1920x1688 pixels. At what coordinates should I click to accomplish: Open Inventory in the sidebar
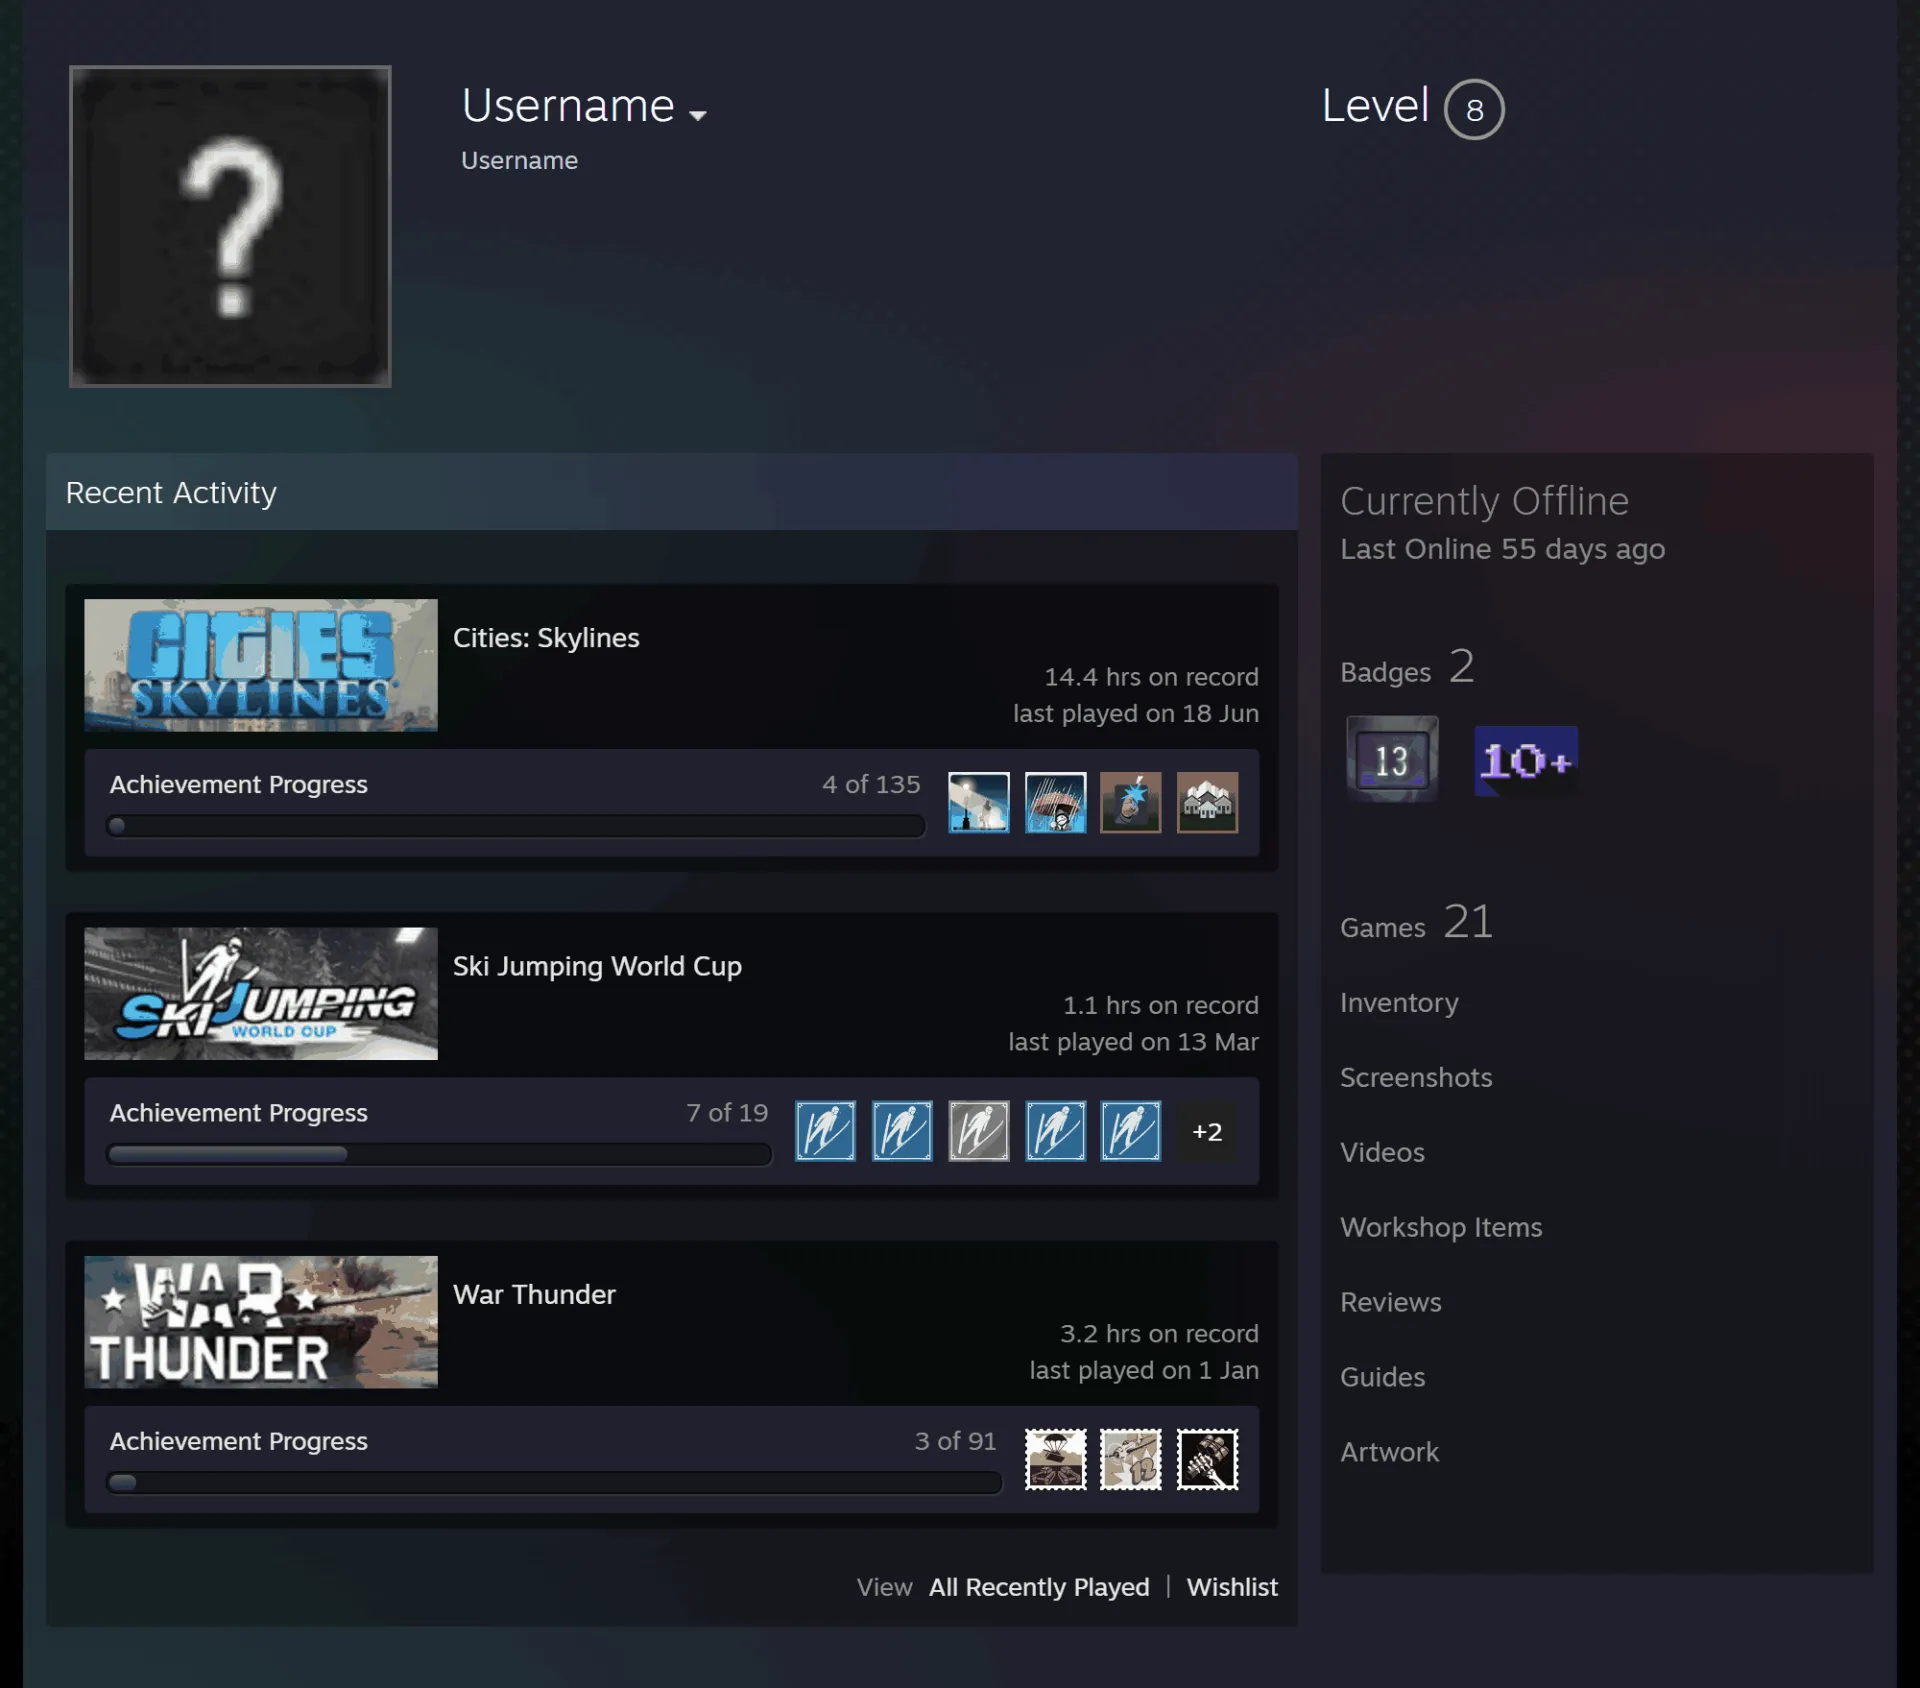point(1399,1003)
